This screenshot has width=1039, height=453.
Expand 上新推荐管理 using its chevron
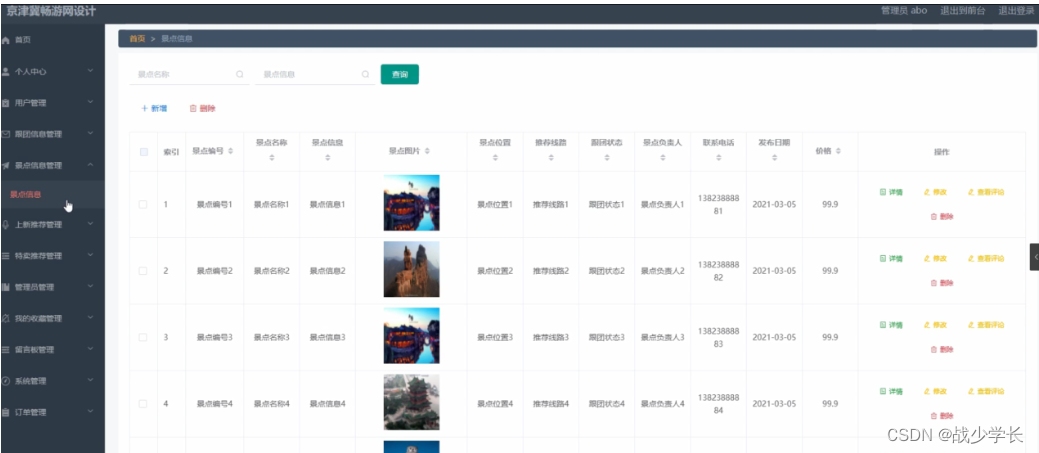tap(91, 224)
